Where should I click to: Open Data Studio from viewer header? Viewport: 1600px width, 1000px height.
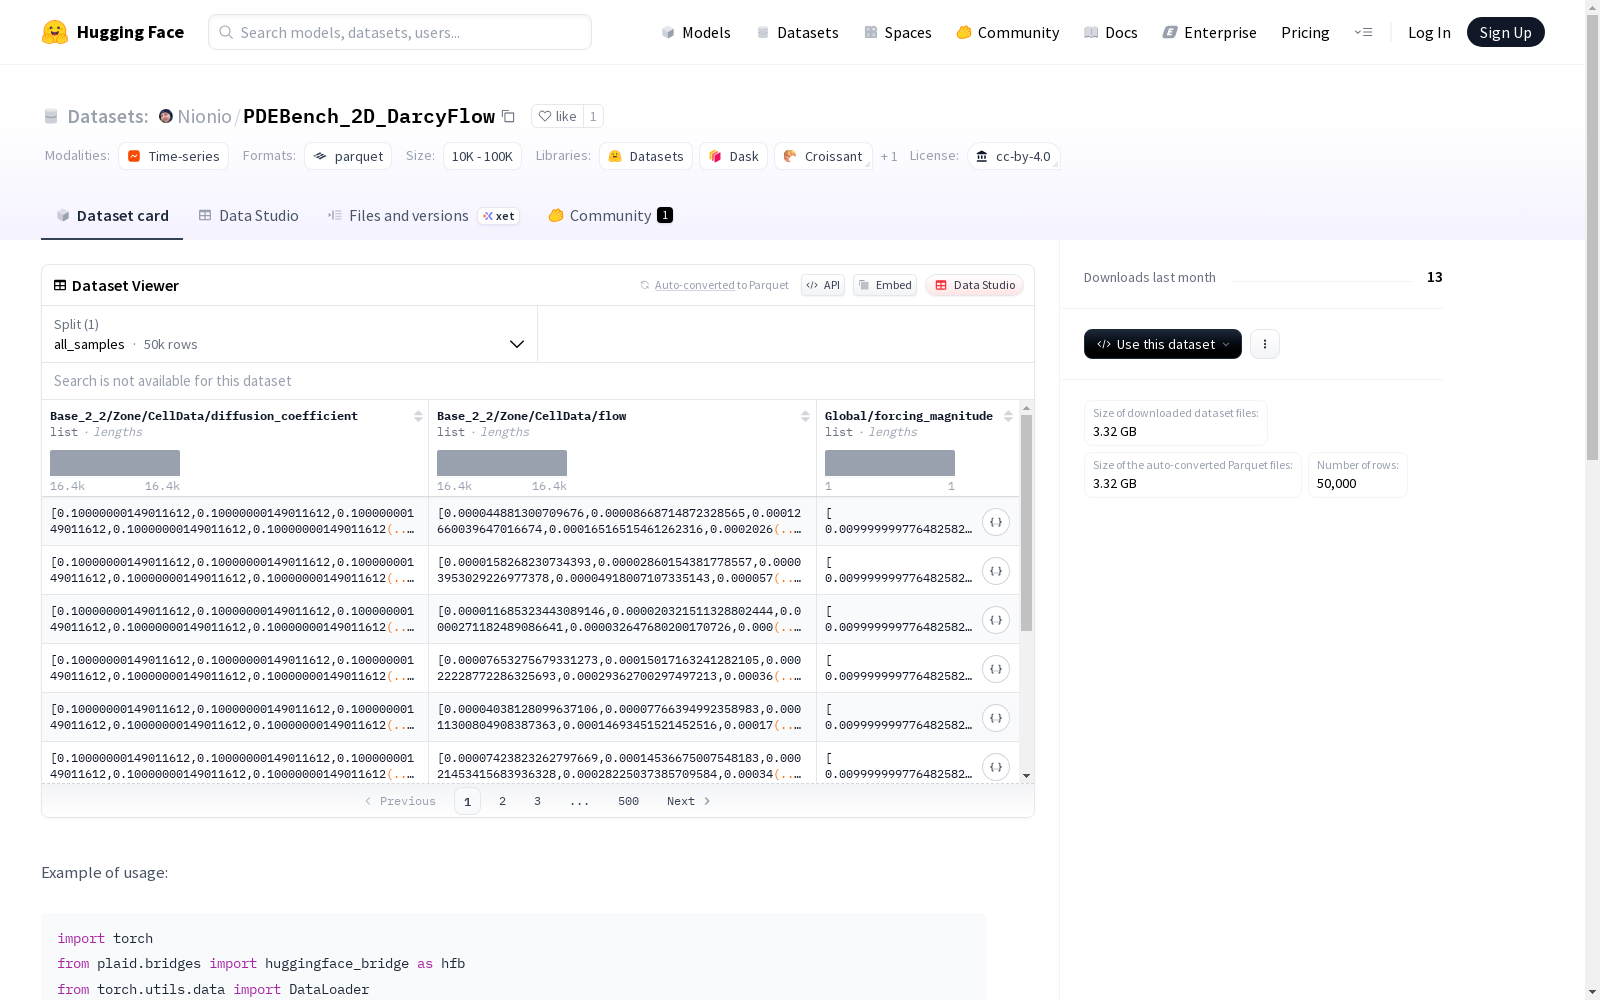pos(975,285)
